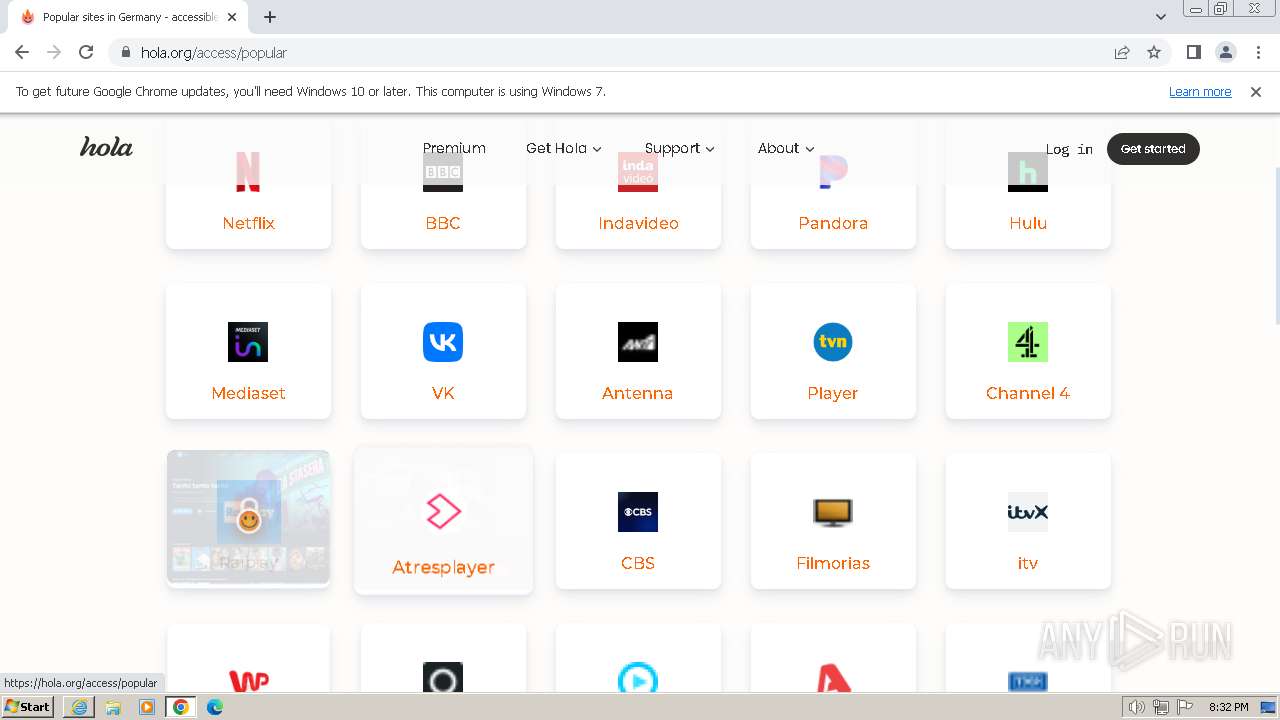This screenshot has height=720, width=1280.
Task: Open Chrome three-dot menu
Action: click(1258, 52)
